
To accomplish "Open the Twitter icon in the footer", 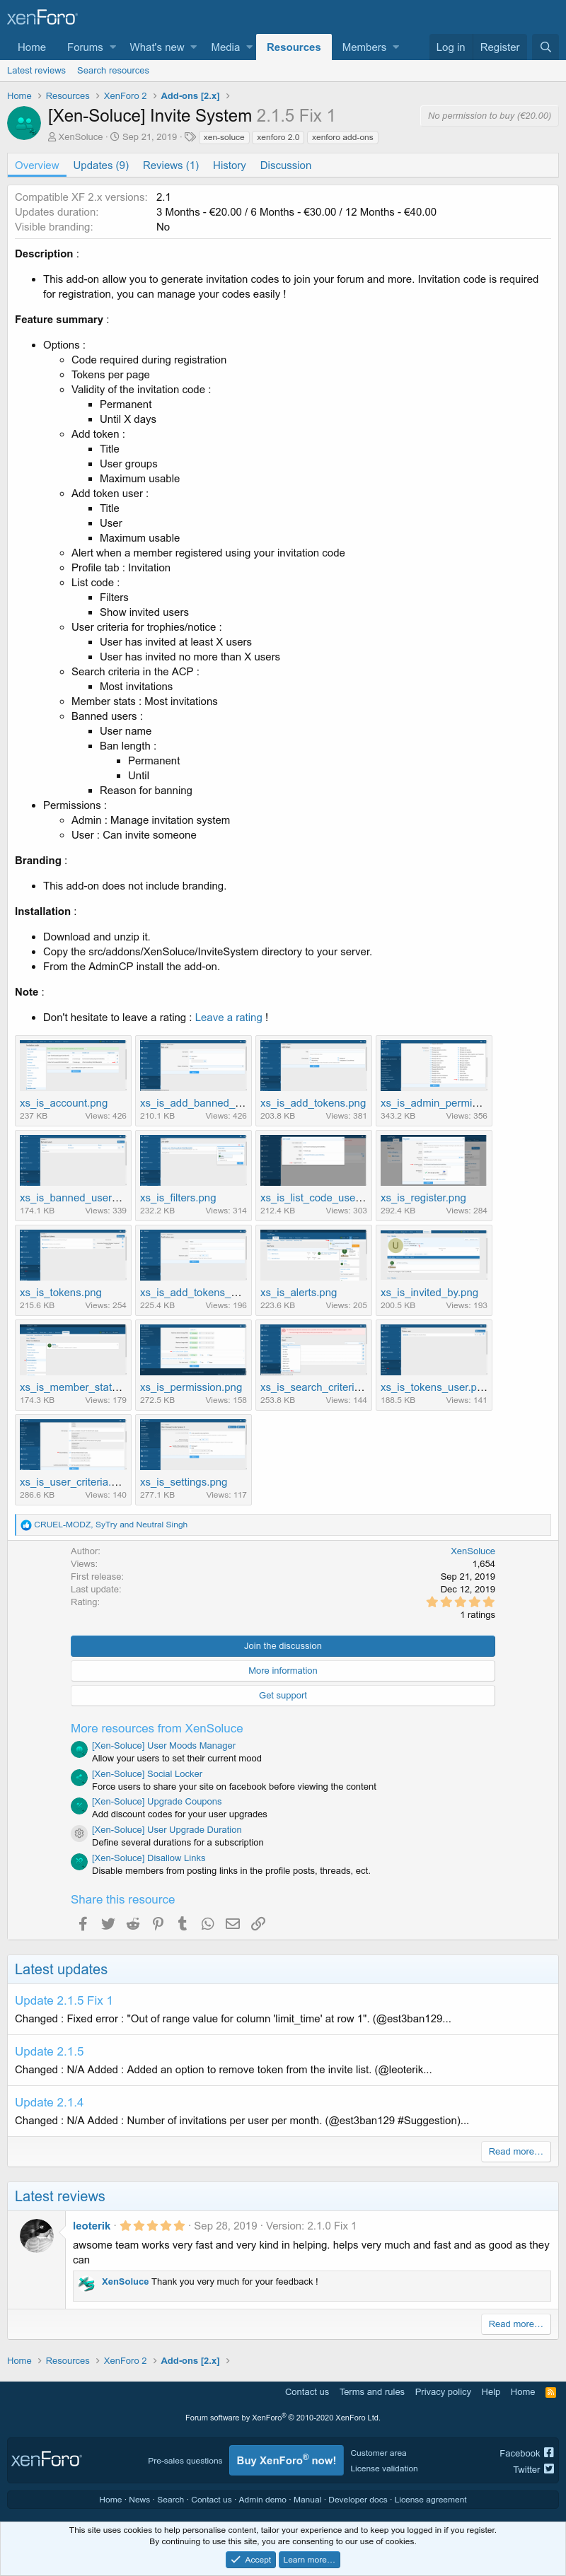I will click(549, 2469).
